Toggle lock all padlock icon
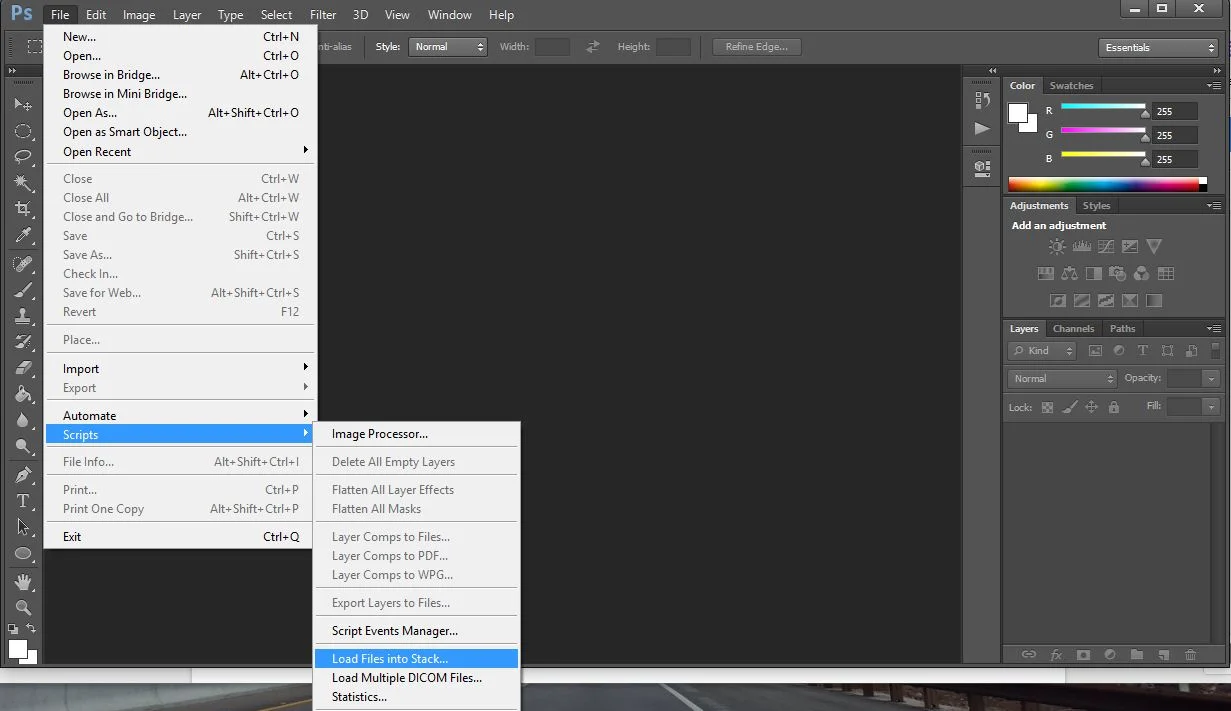 (x=1113, y=407)
